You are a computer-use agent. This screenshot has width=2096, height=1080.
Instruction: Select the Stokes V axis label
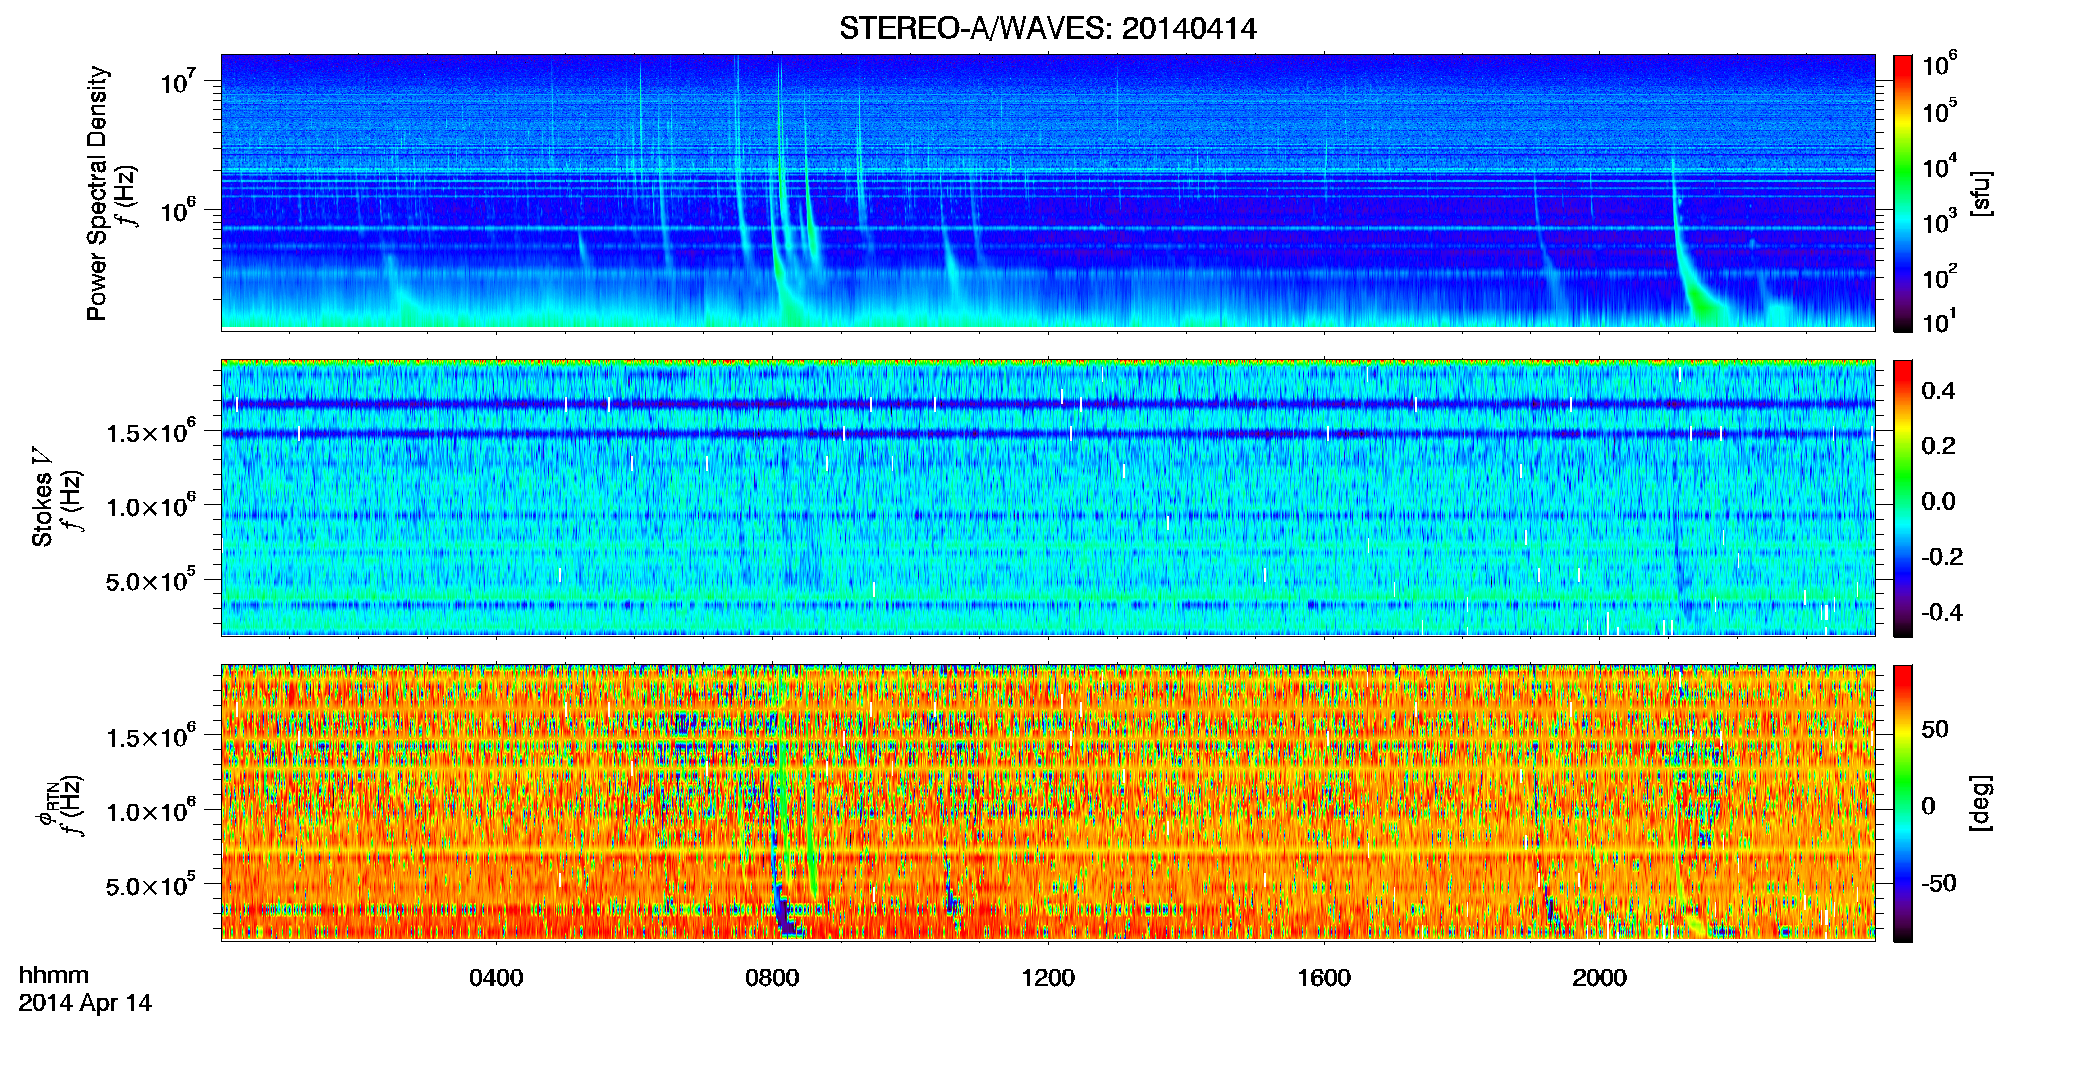point(43,497)
